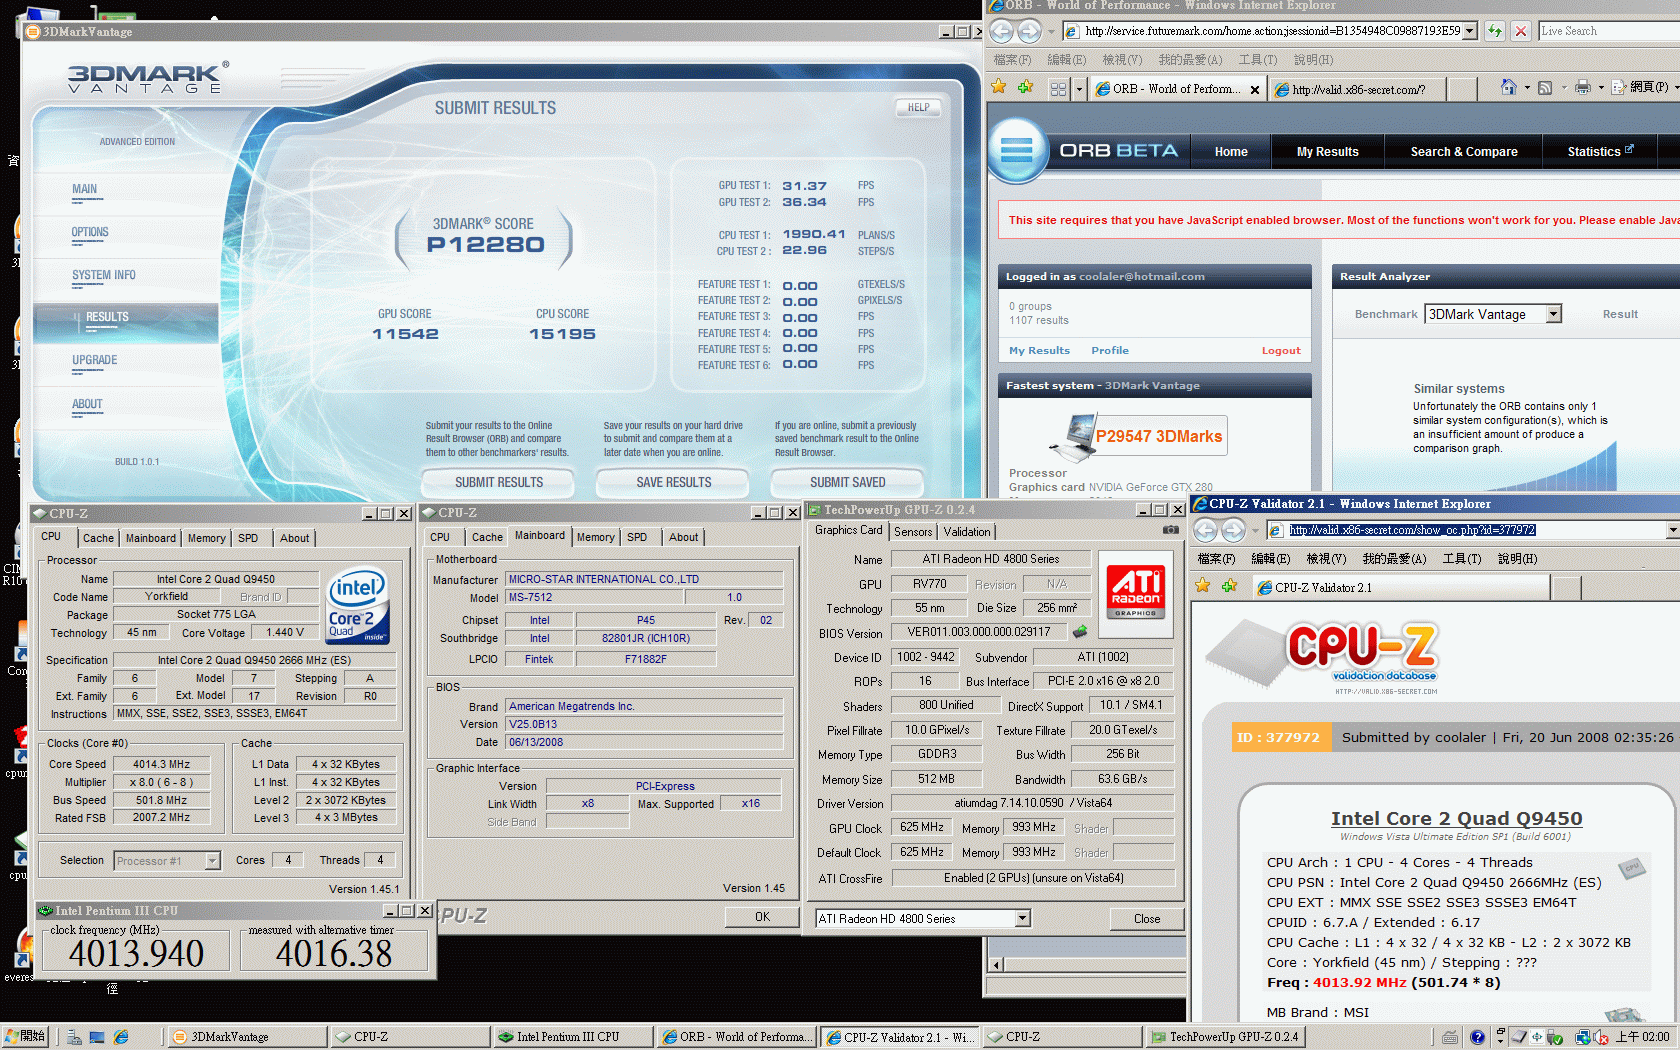Click OK button in second CPU-Z window
Viewport: 1680px width, 1050px height.
tap(762, 917)
